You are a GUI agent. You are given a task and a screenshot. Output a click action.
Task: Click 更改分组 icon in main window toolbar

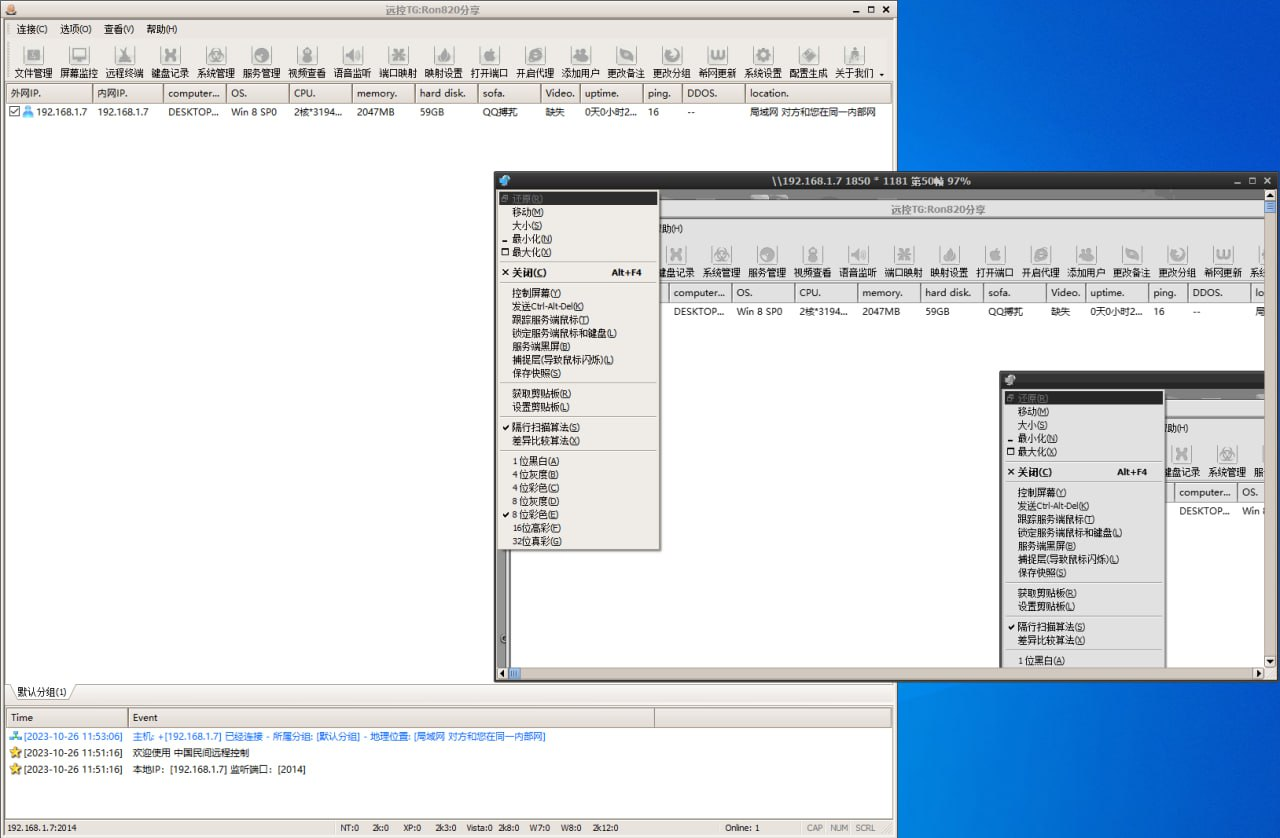point(672,61)
